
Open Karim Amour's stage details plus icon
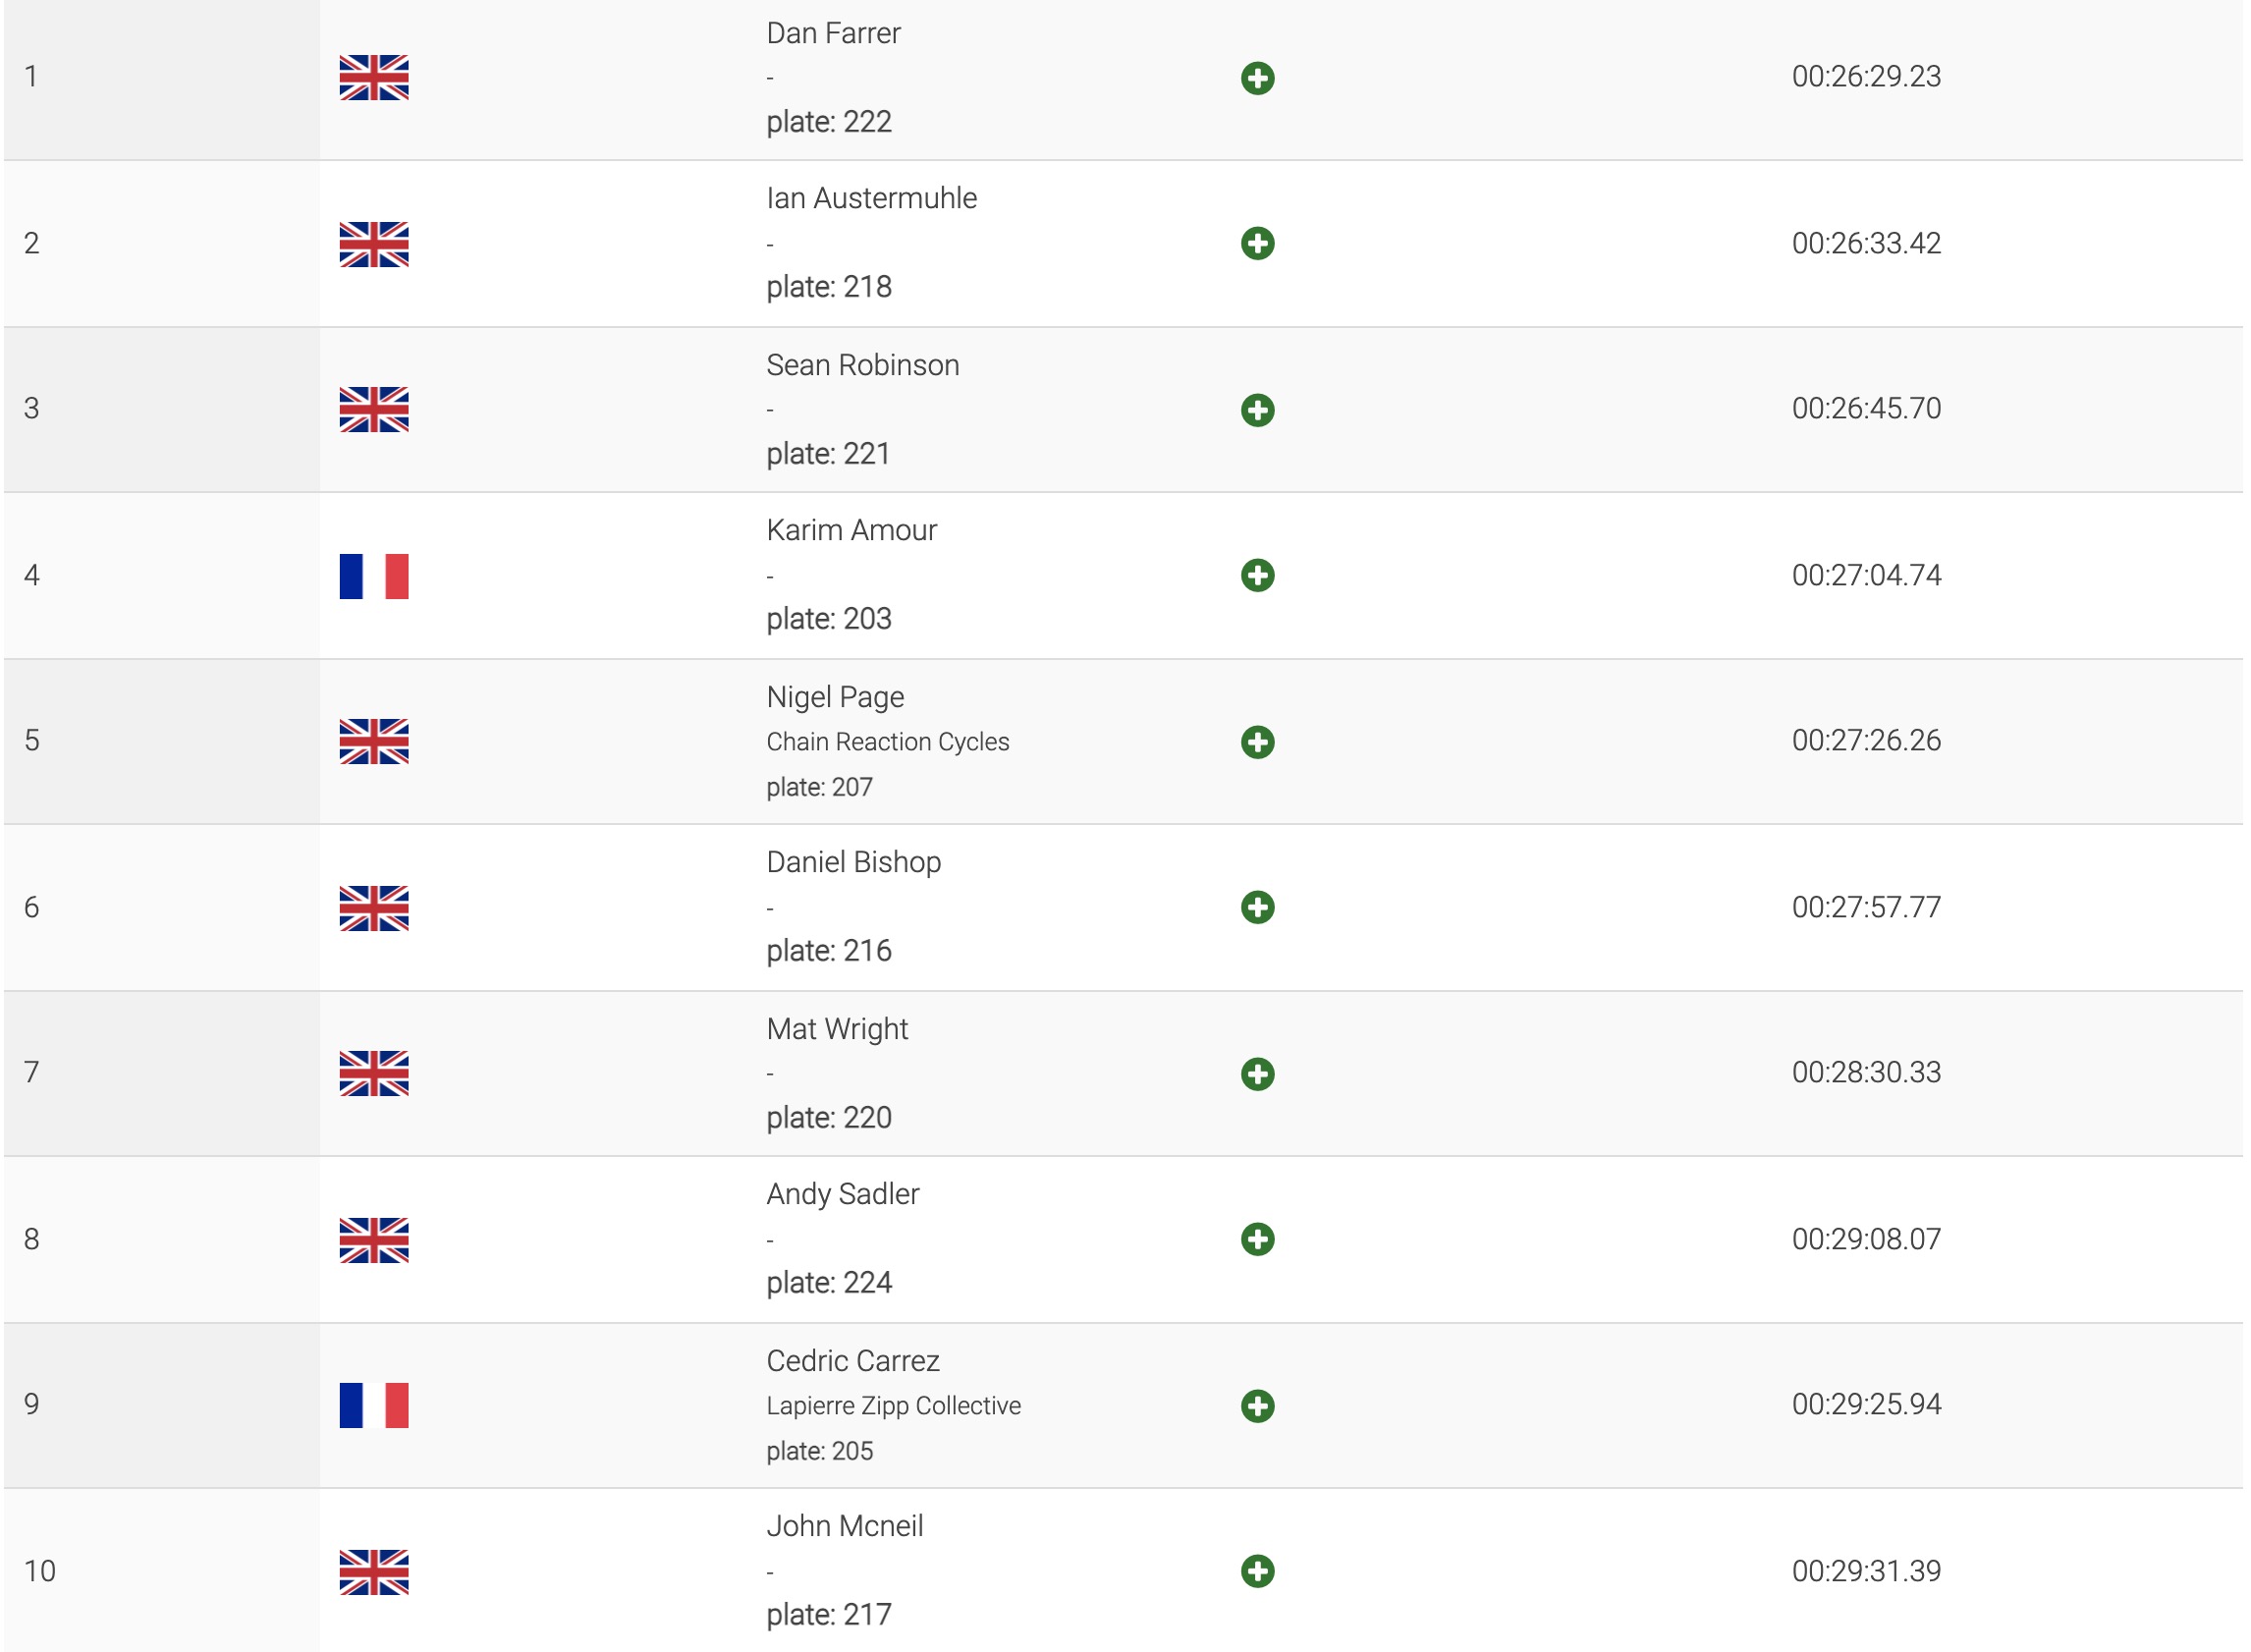point(1257,575)
